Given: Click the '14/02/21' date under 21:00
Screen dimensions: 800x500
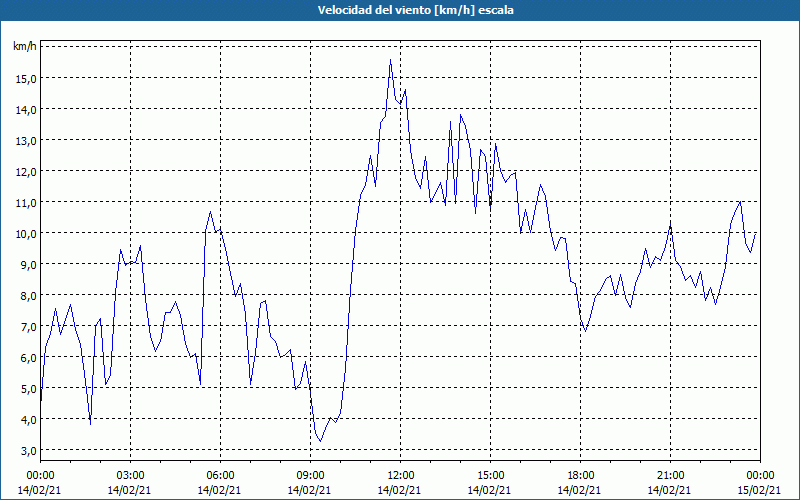Looking at the screenshot, I should [669, 490].
